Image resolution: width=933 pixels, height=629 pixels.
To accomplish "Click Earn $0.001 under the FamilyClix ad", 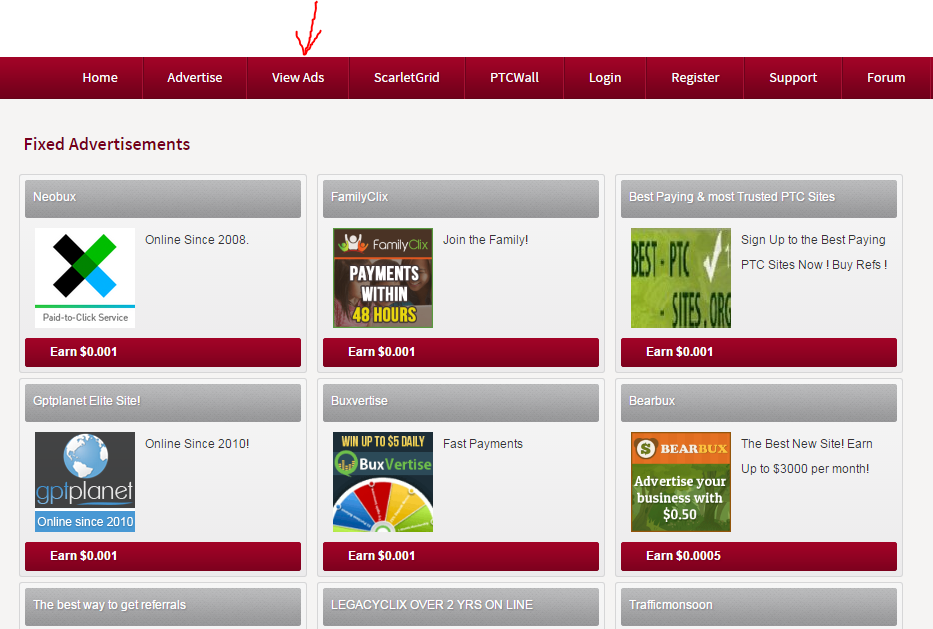I will [460, 352].
